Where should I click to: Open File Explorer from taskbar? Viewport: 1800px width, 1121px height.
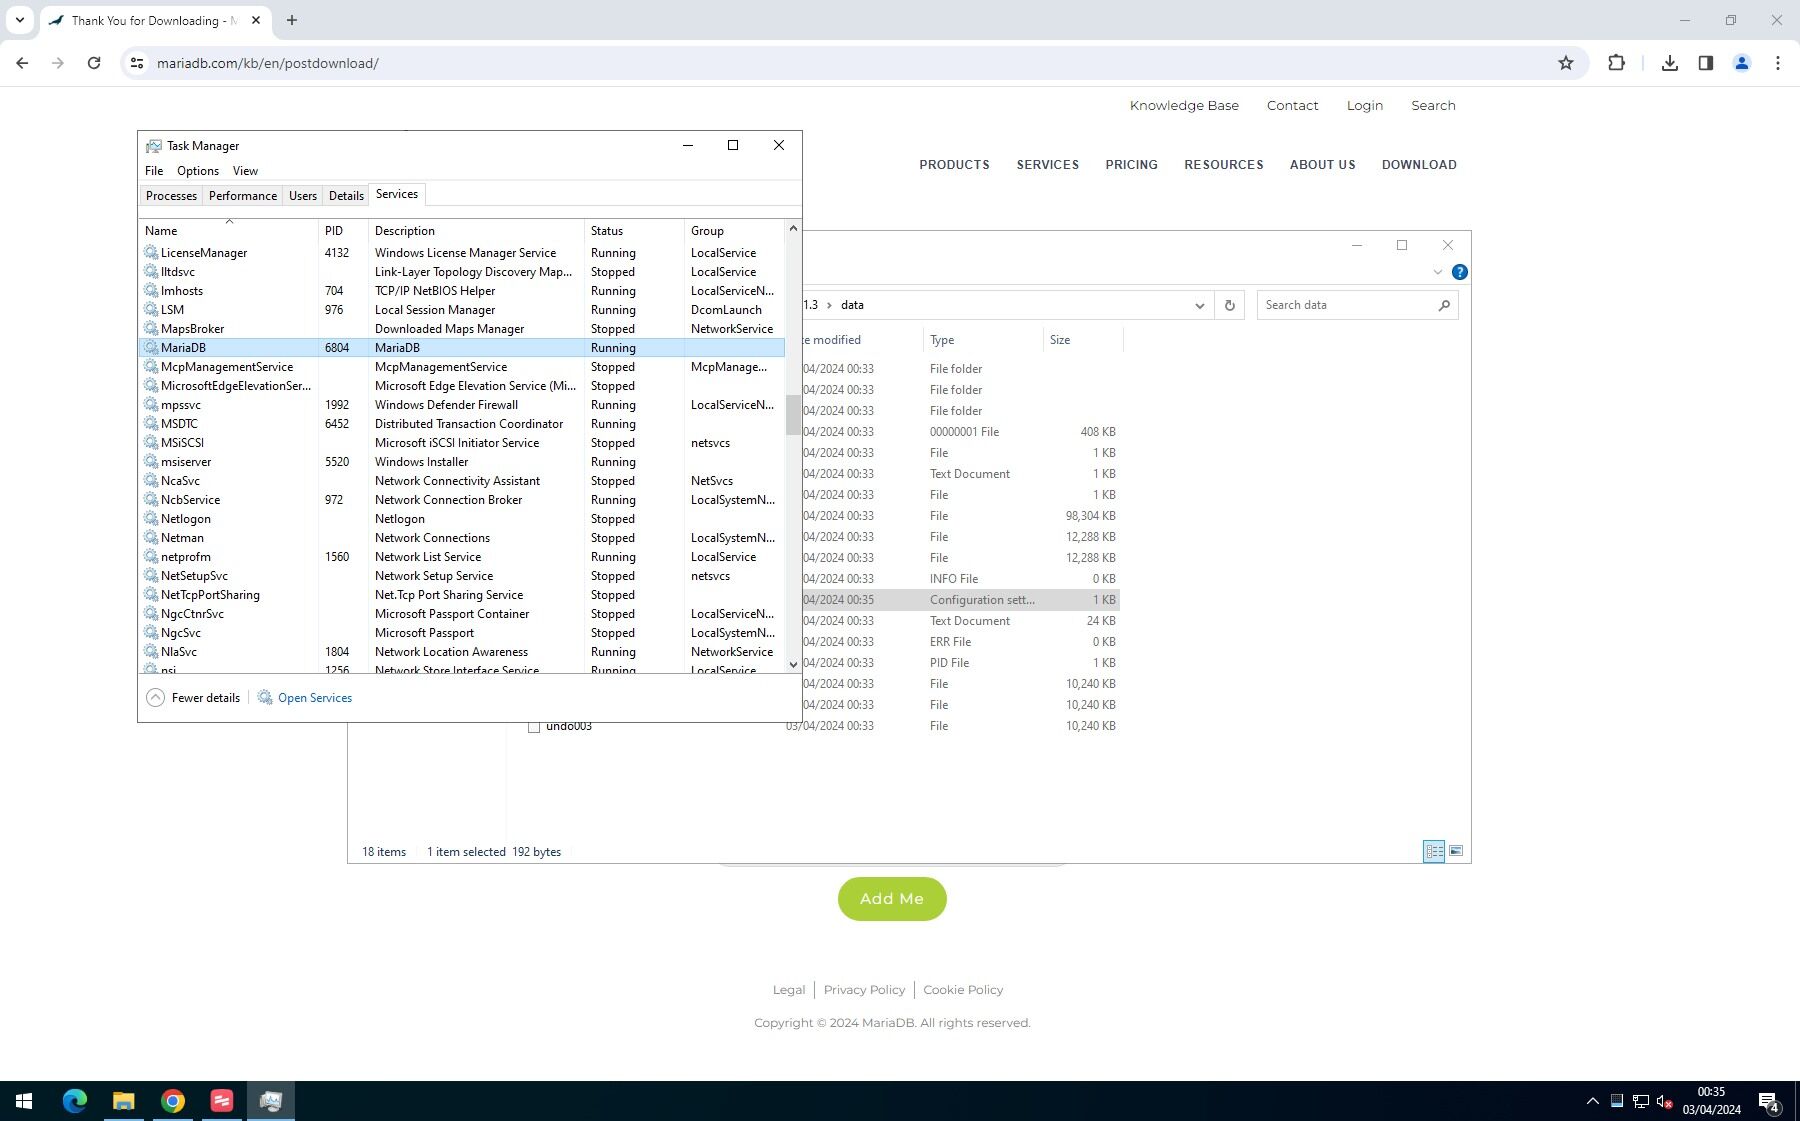(124, 1101)
